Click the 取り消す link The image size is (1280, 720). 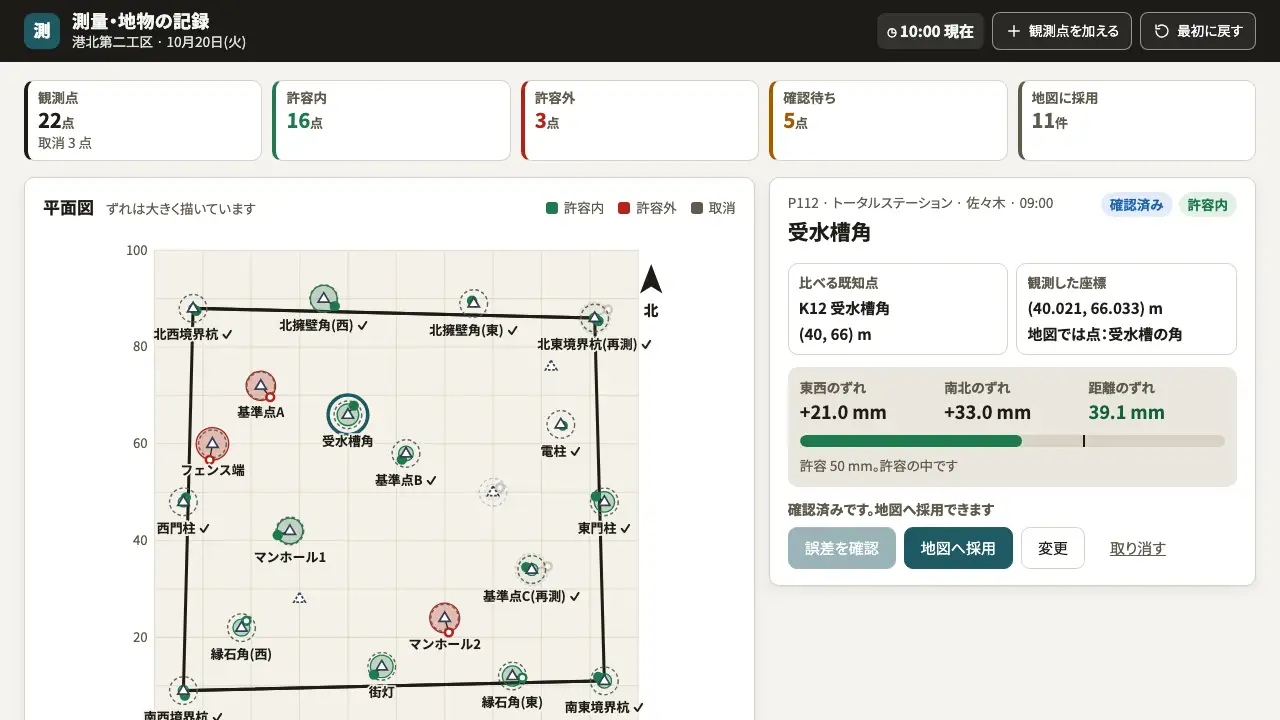click(x=1138, y=548)
